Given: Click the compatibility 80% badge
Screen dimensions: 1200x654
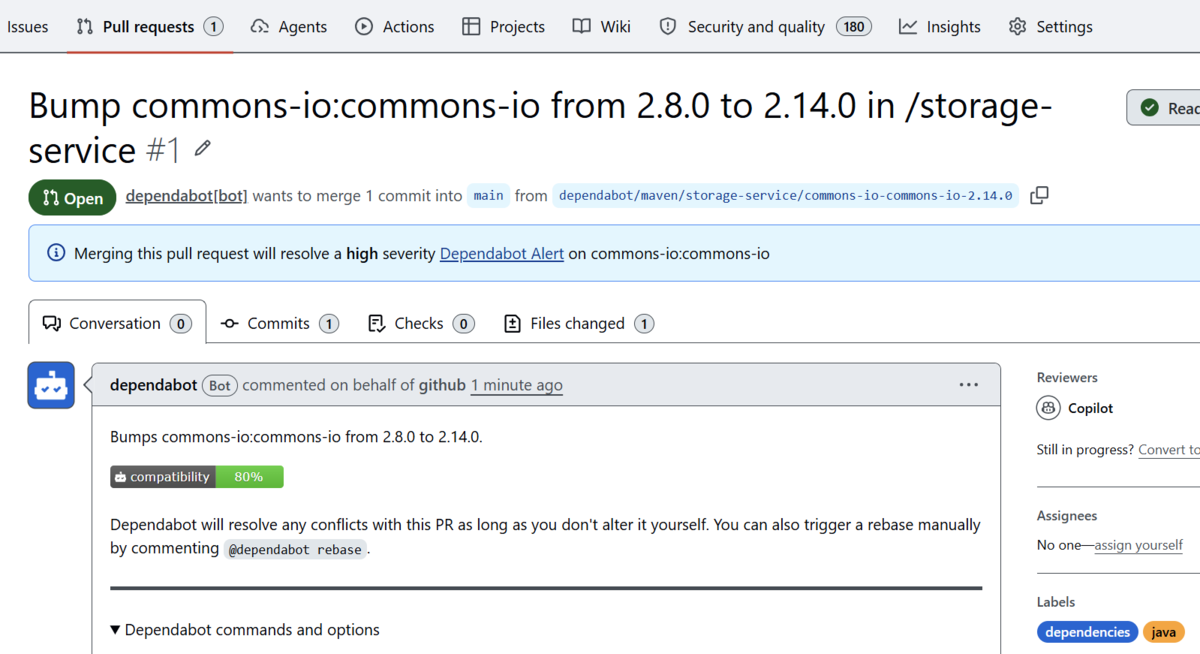Looking at the screenshot, I should 197,477.
